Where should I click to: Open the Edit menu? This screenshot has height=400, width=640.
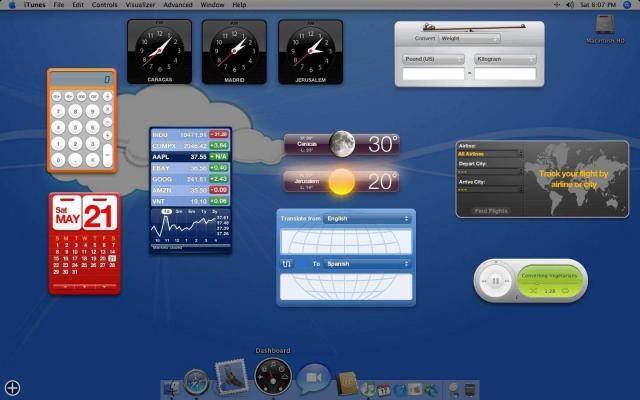(78, 4)
